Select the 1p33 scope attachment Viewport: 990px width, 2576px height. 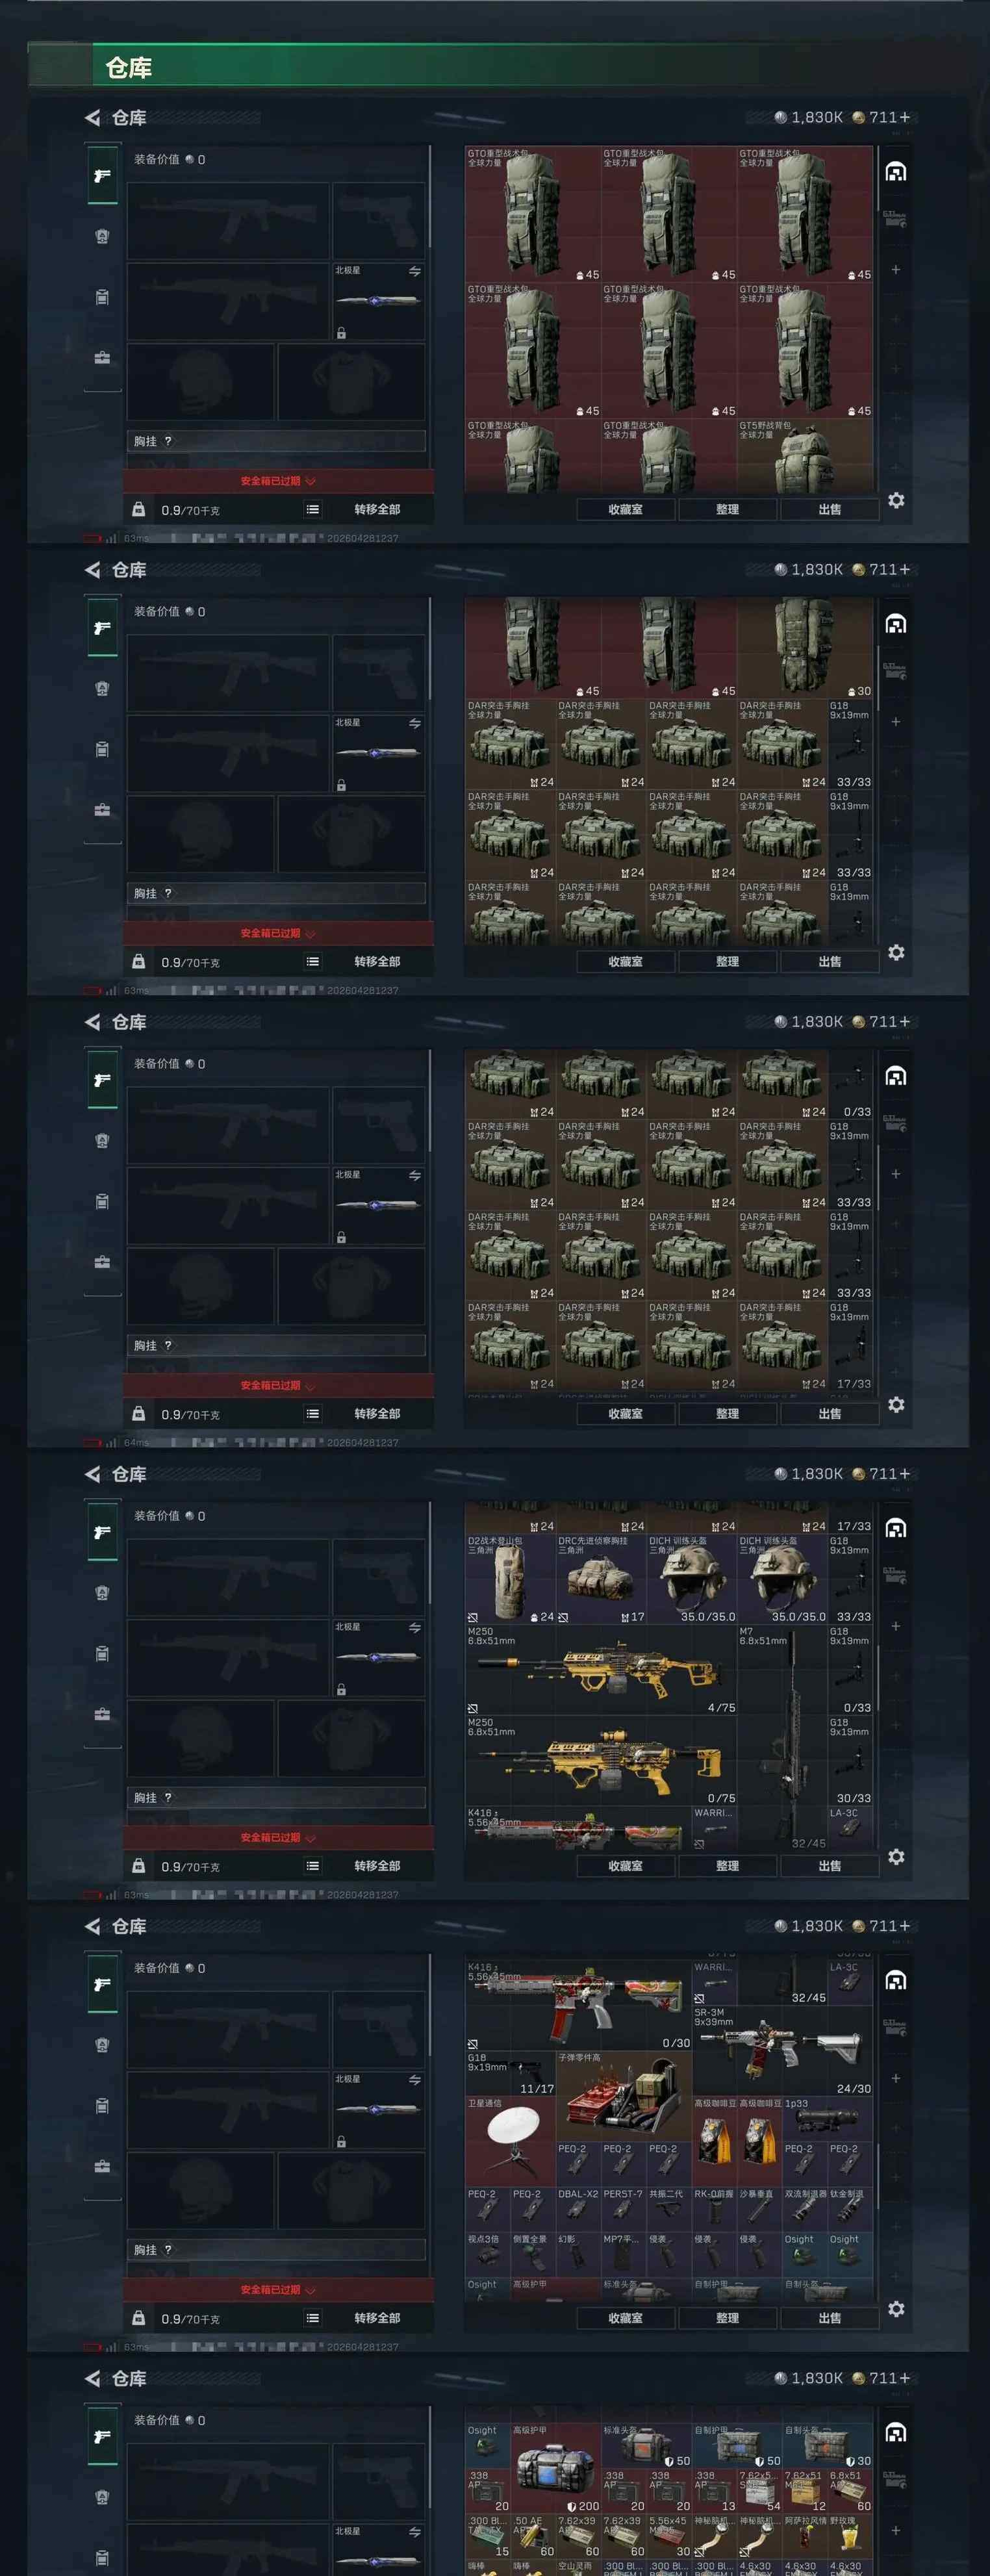point(827,2119)
